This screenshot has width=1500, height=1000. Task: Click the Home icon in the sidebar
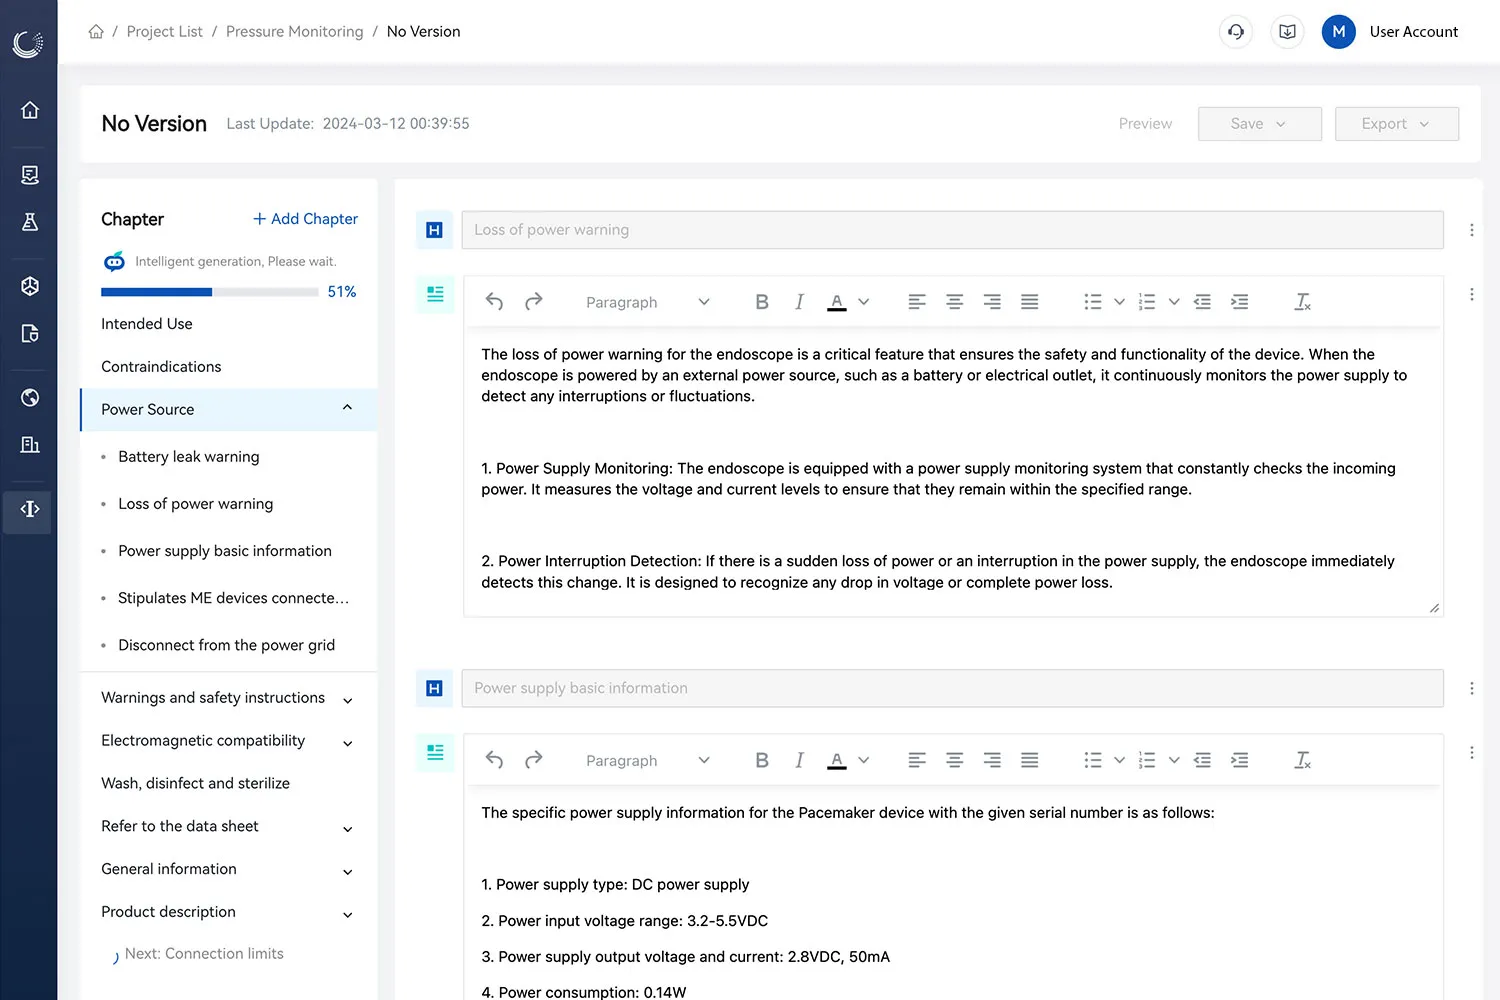tap(29, 110)
